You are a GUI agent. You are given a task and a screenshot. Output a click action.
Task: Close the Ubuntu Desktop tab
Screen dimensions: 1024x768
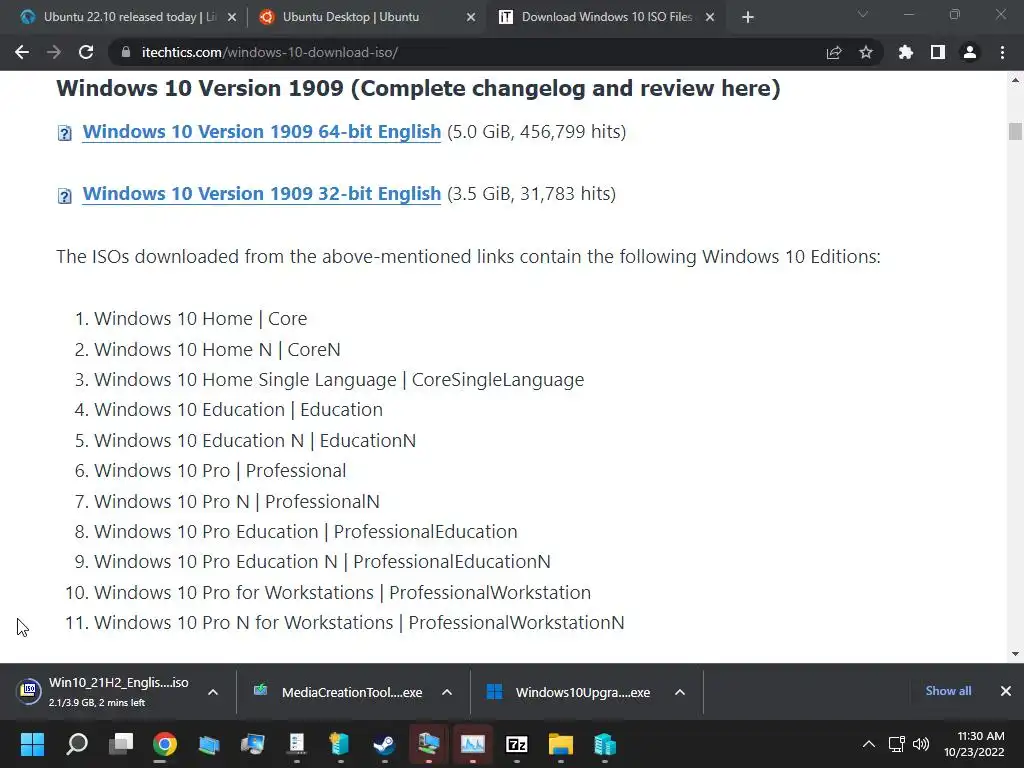(471, 18)
